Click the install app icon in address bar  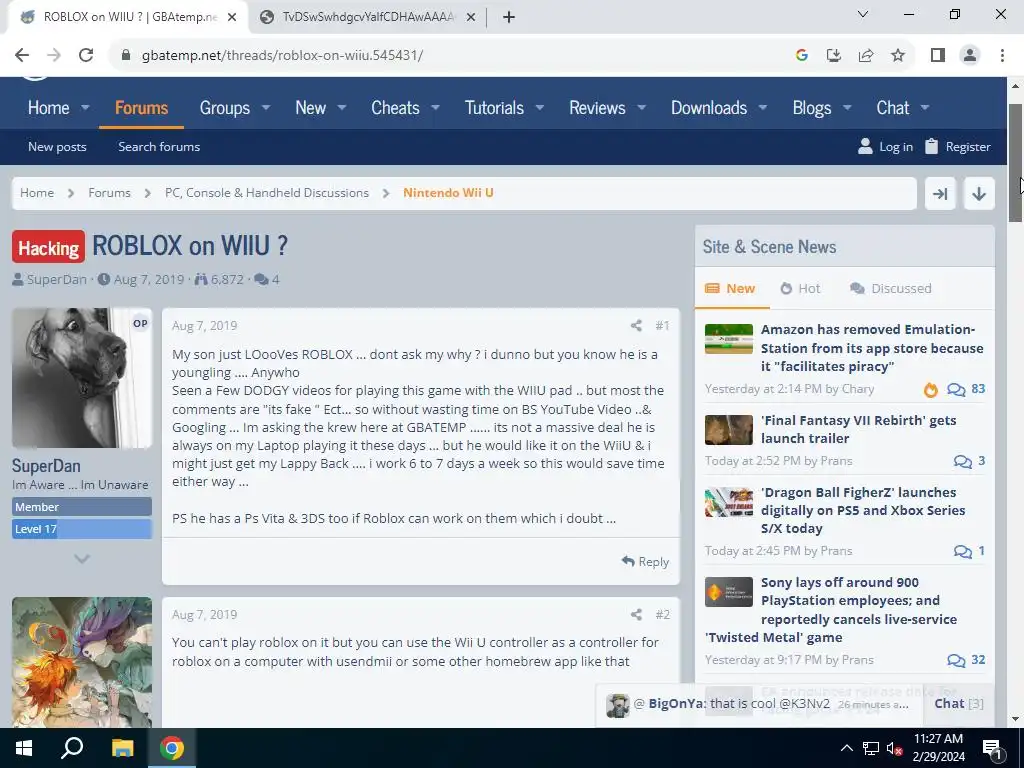833,55
